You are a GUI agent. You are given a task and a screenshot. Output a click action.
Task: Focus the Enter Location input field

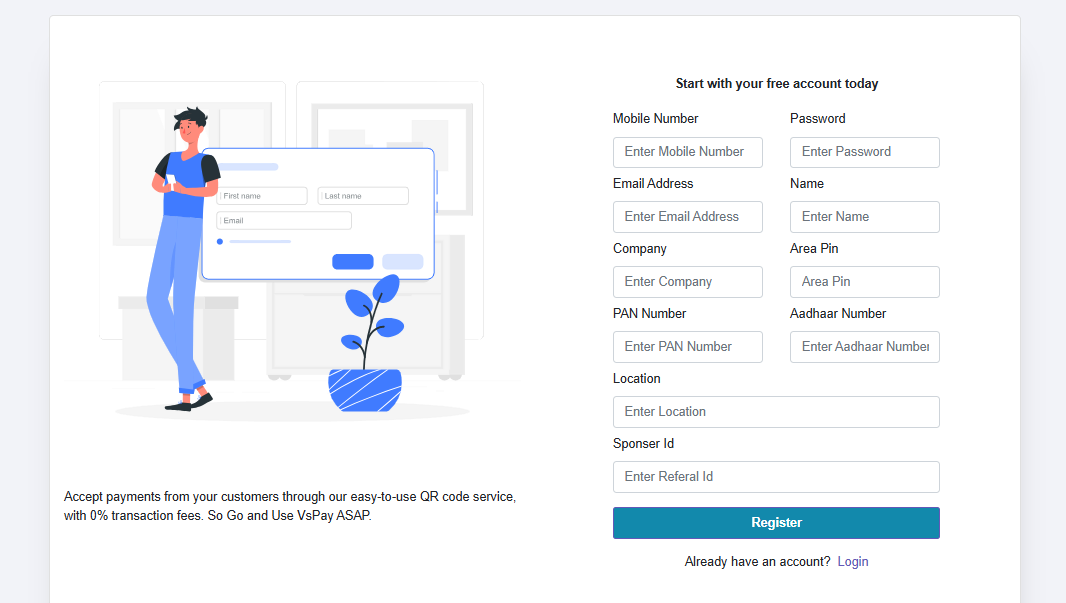pos(776,412)
